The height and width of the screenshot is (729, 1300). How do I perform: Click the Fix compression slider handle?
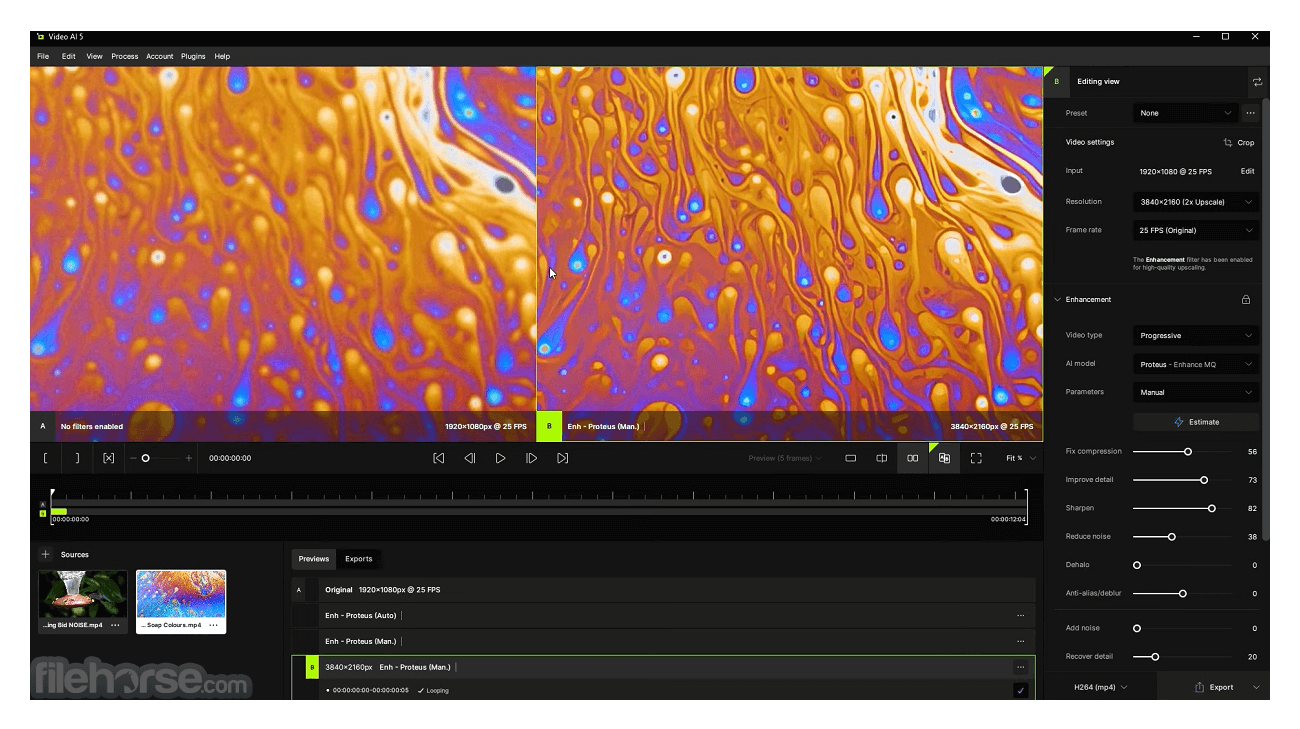[x=1188, y=452]
